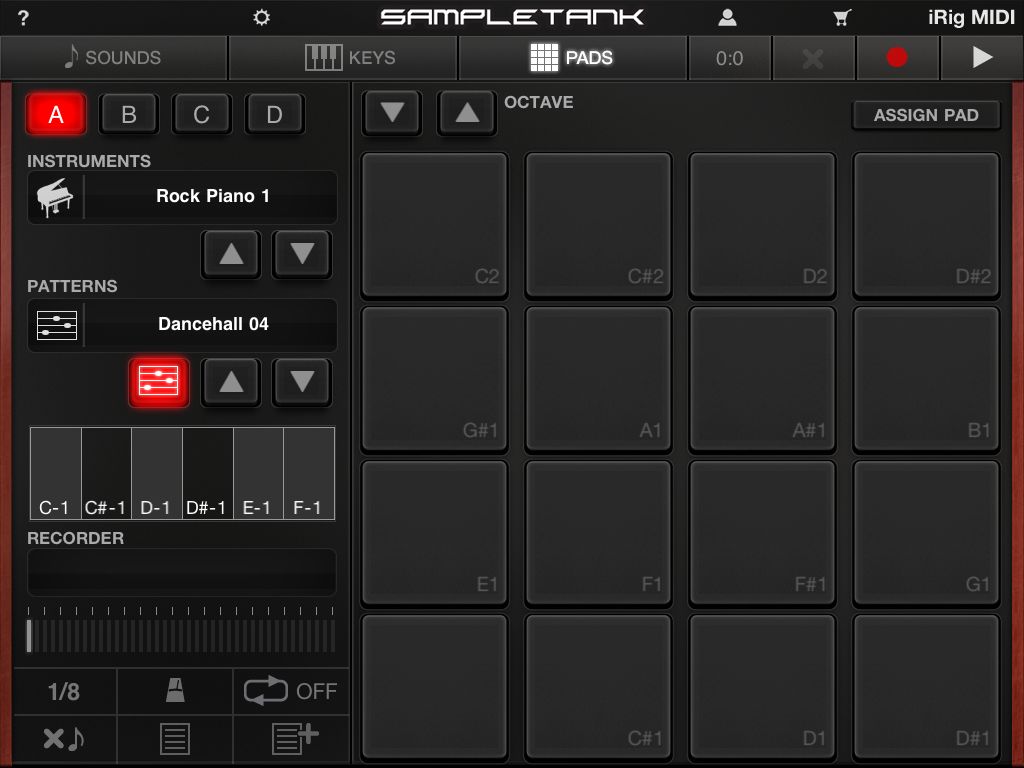Switch to the SOUNDS tab
Image resolution: width=1024 pixels, height=768 pixels.
pos(114,57)
